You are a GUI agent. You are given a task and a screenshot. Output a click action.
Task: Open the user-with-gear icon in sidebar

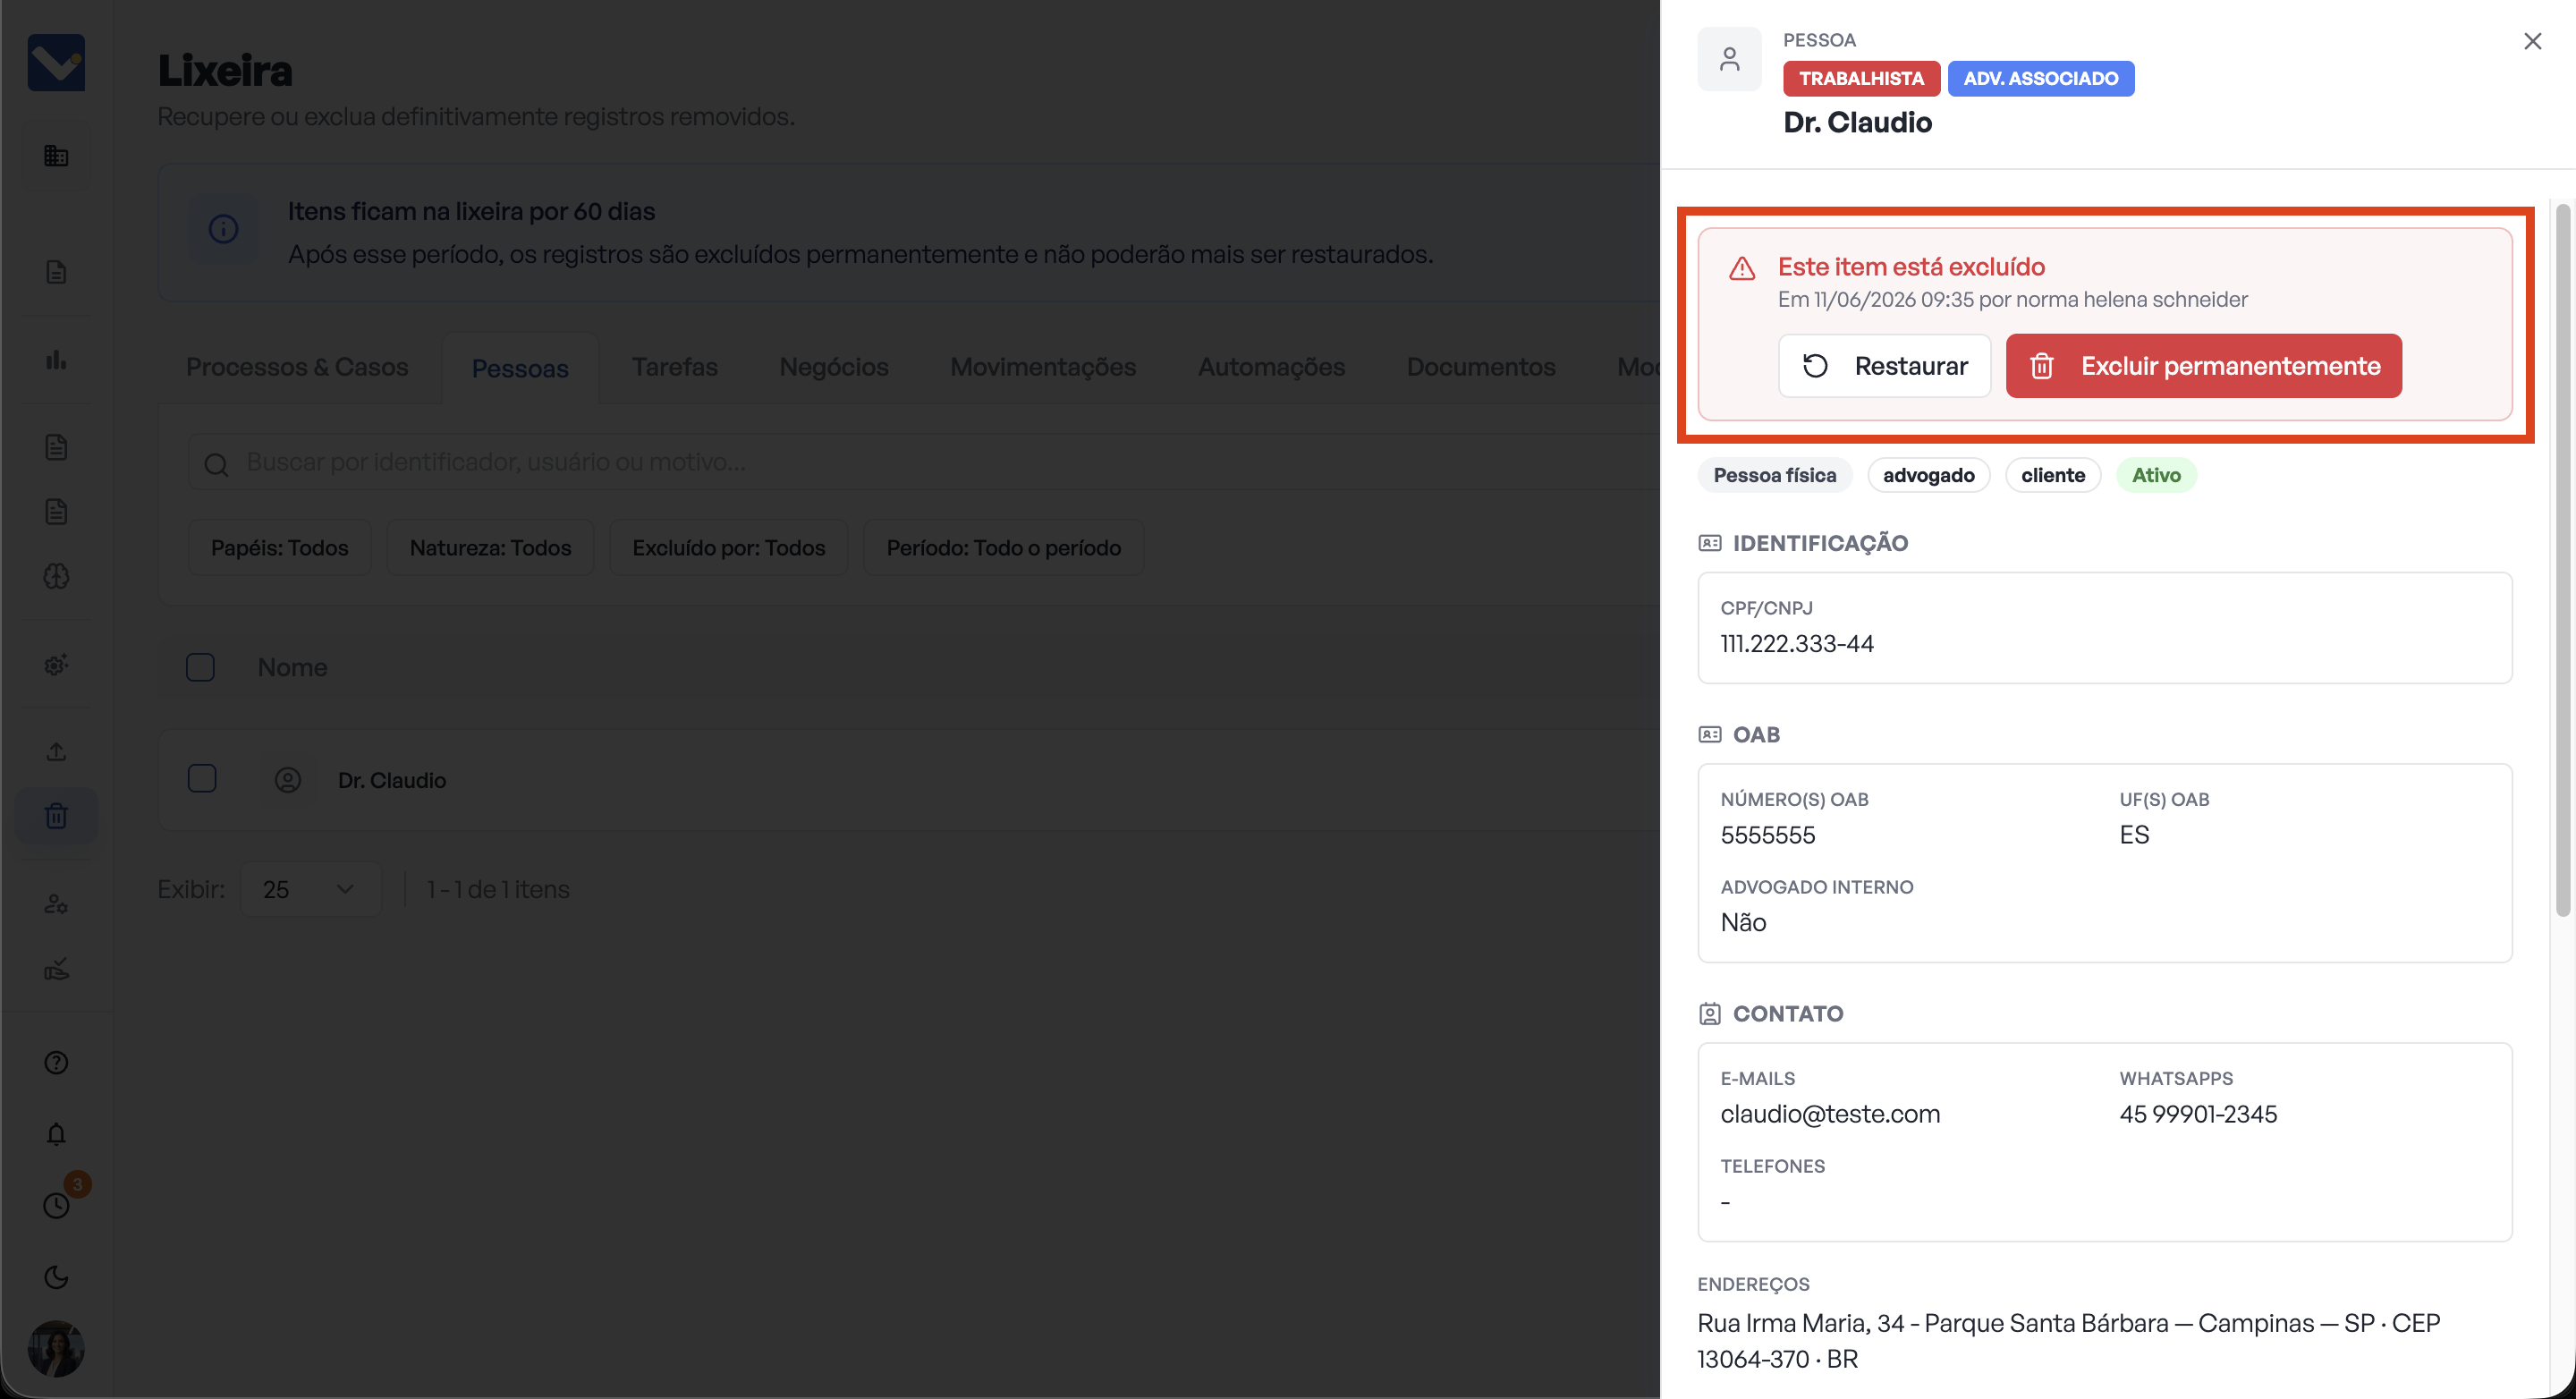pos(56,904)
